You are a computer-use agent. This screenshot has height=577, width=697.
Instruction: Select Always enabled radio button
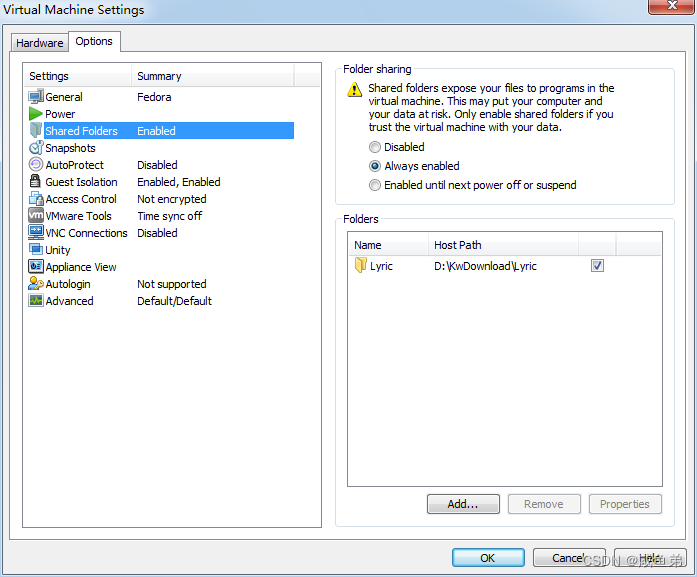375,166
